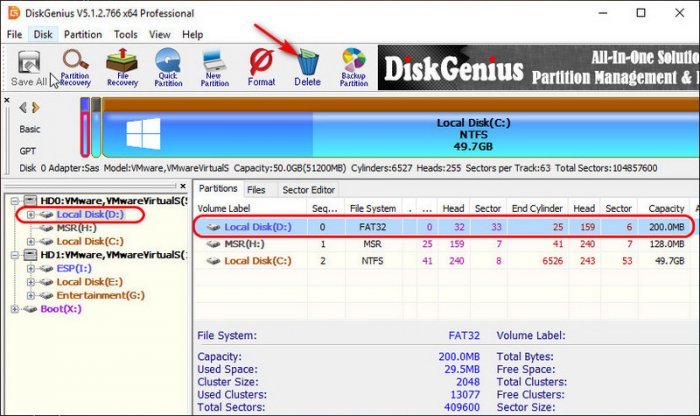Open the File menu

14,34
